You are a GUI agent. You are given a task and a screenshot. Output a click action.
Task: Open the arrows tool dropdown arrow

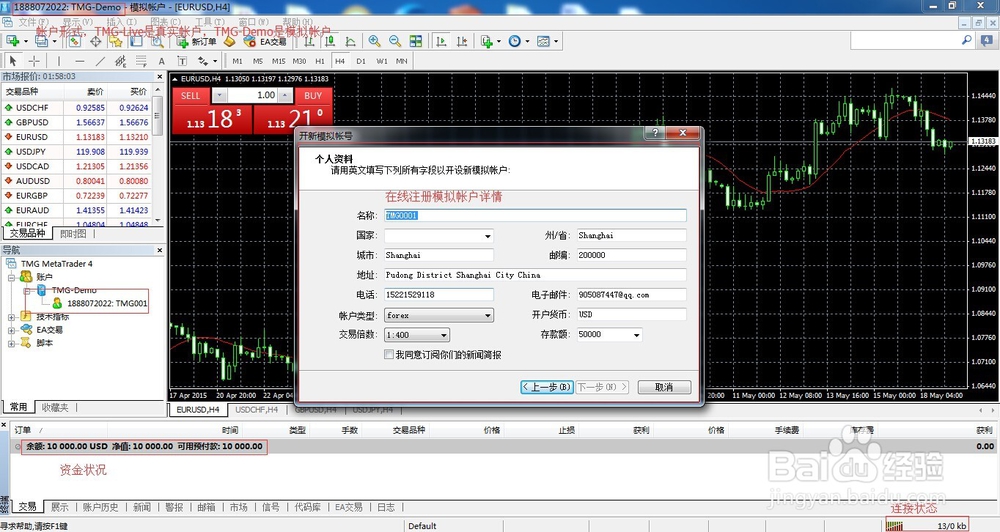pyautogui.click(x=215, y=61)
